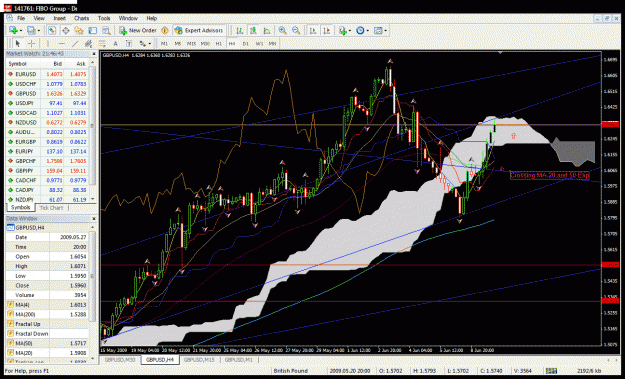Image resolution: width=625 pixels, height=379 pixels.
Task: Click the Data Window scrollbar
Action: pyautogui.click(x=92, y=293)
